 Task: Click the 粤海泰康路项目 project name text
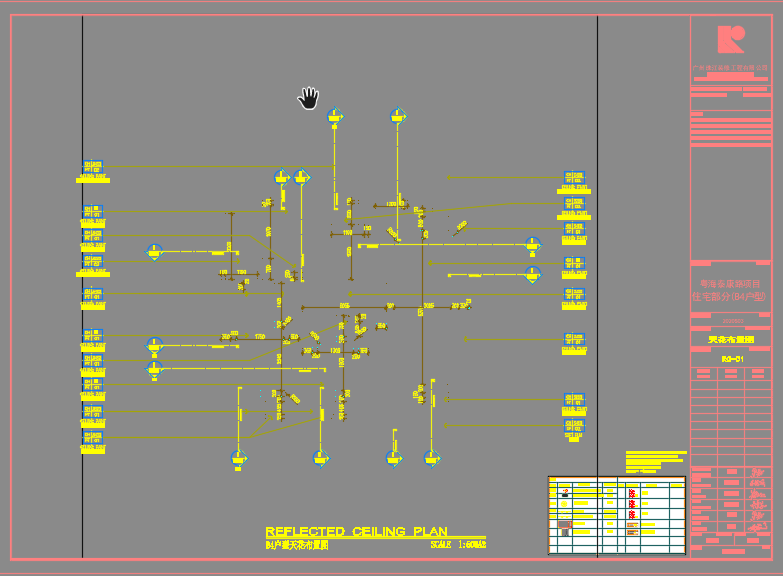[730, 284]
